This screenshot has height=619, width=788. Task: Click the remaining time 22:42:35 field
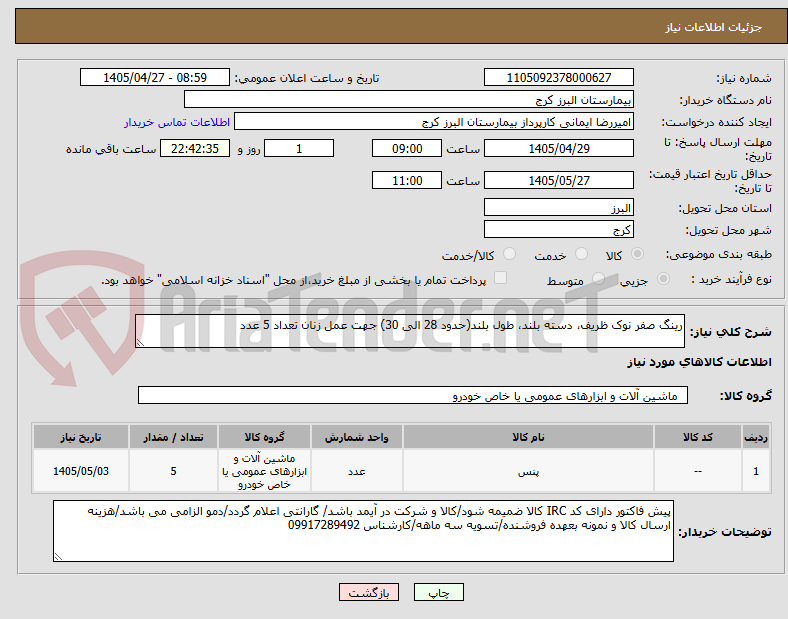click(194, 149)
